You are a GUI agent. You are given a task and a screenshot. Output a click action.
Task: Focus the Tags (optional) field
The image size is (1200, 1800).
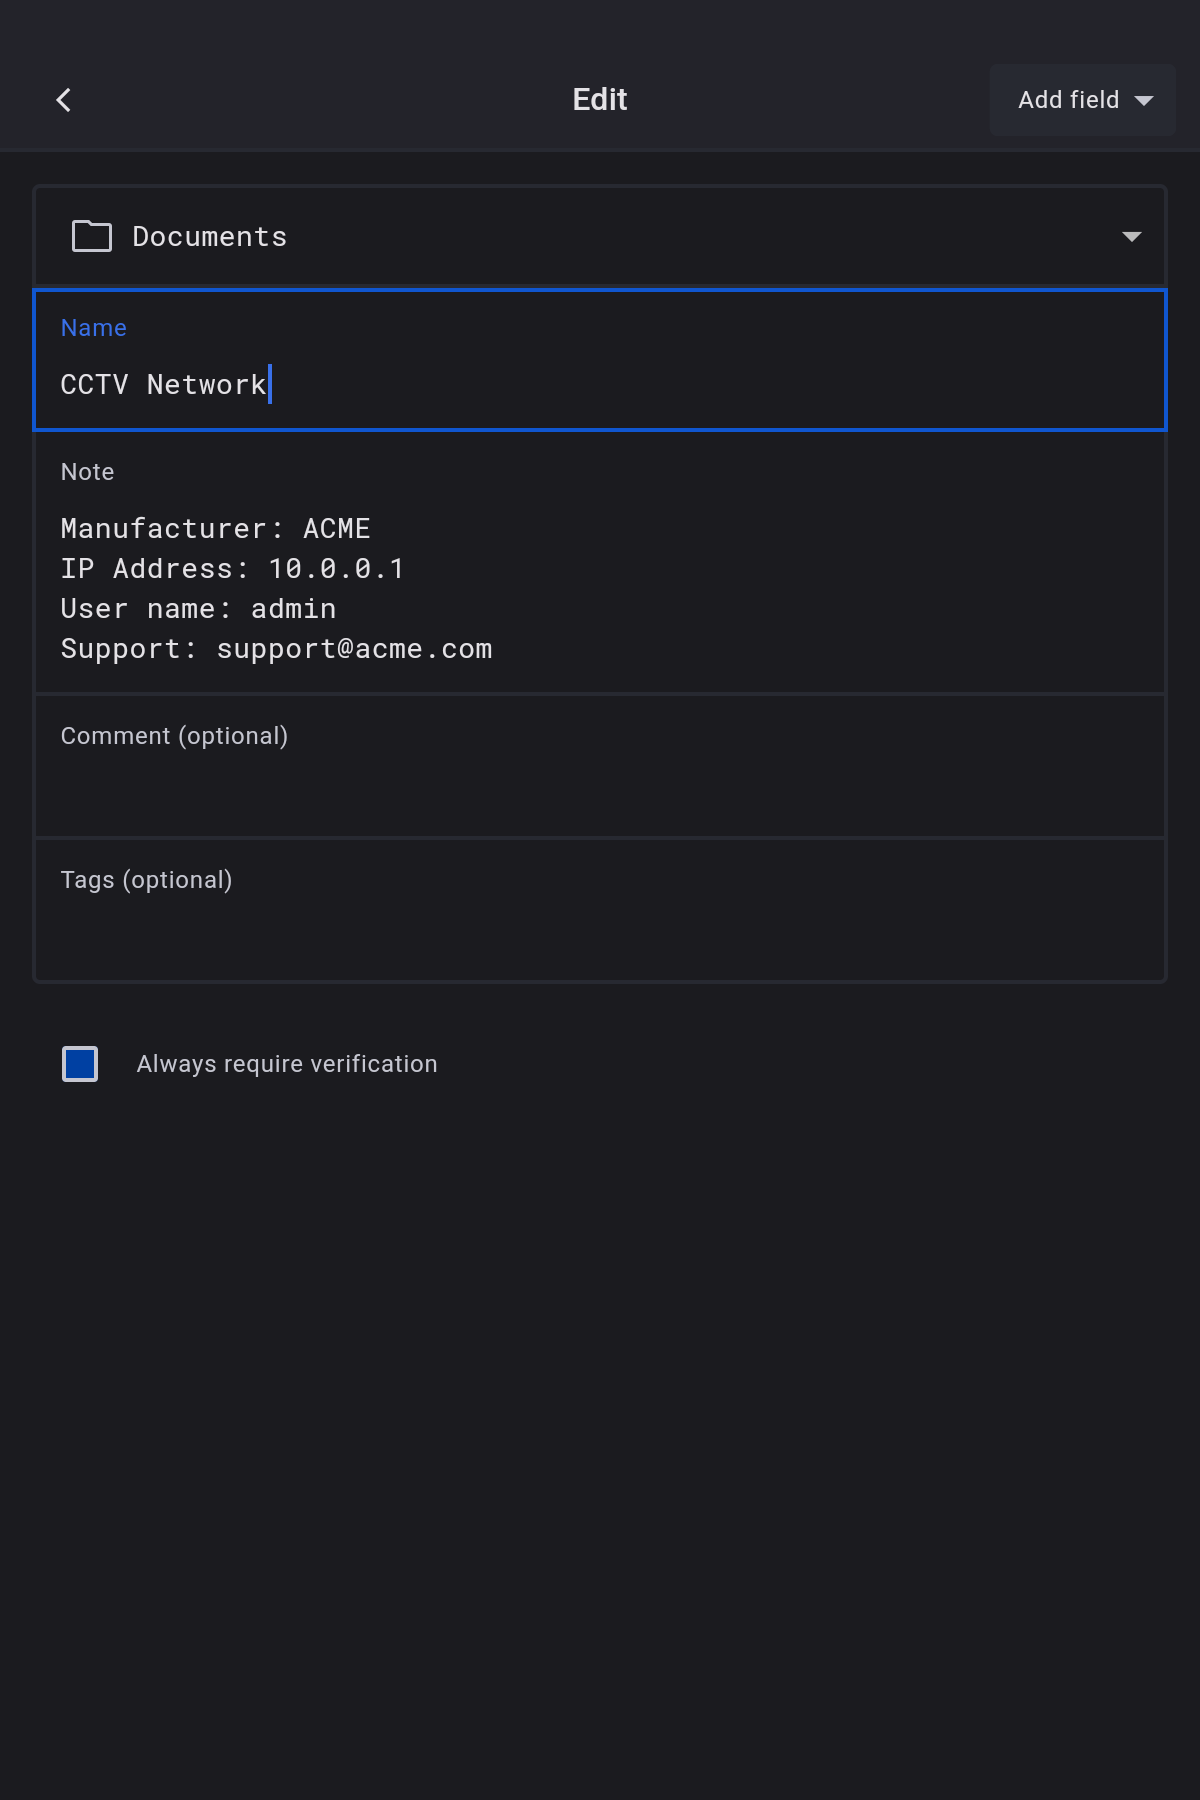(600, 924)
